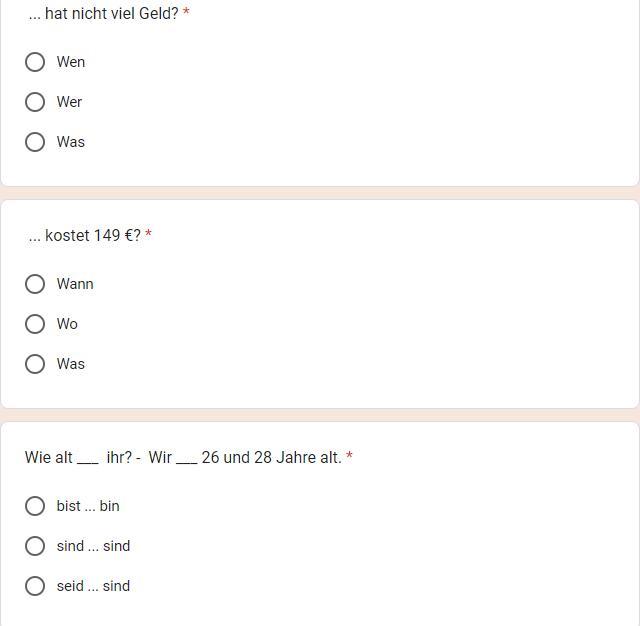Click the '... kostet 149 €?' question text

coord(85,236)
